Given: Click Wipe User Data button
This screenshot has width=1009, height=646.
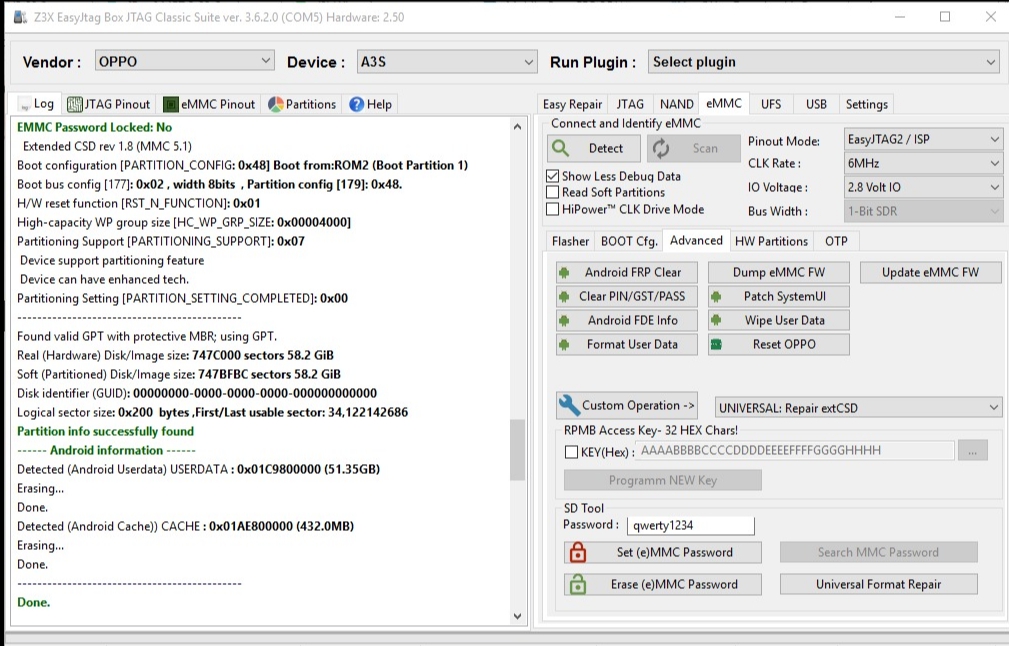Looking at the screenshot, I should 779,320.
